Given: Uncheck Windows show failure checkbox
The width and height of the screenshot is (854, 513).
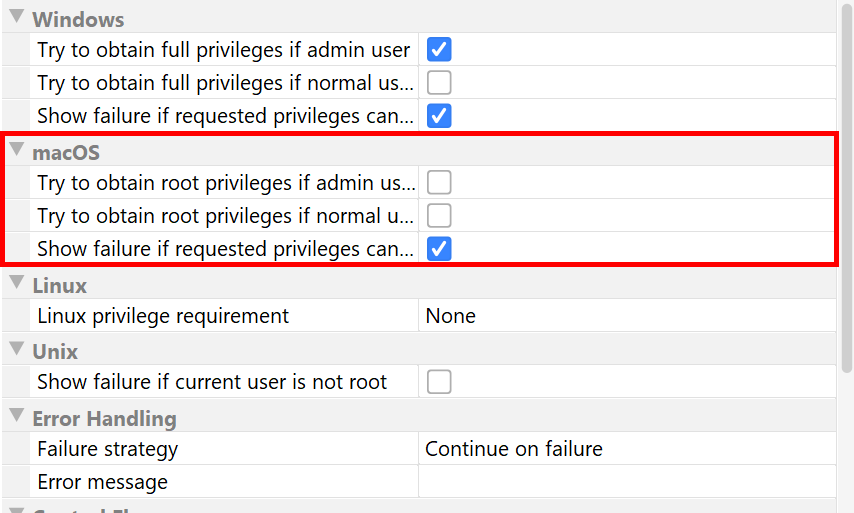Looking at the screenshot, I should click(x=439, y=116).
